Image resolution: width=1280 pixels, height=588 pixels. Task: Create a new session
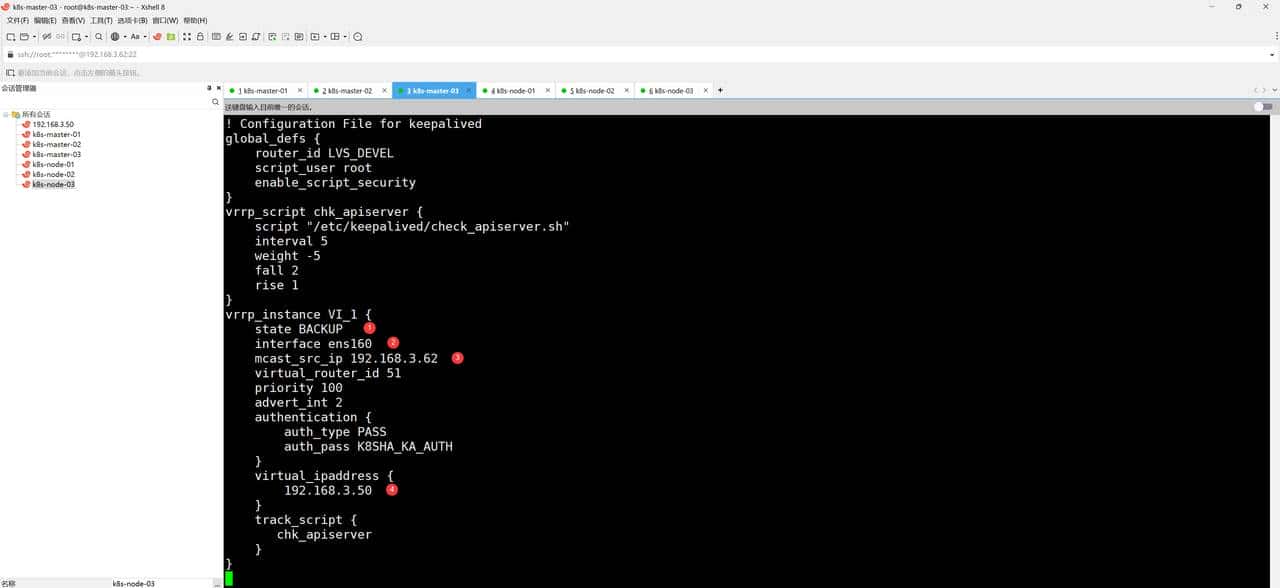[9, 37]
